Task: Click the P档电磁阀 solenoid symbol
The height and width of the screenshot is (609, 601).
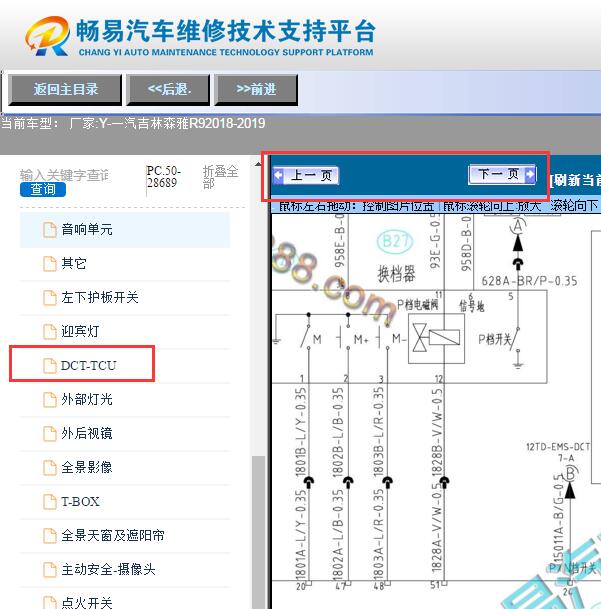Action: pos(436,338)
